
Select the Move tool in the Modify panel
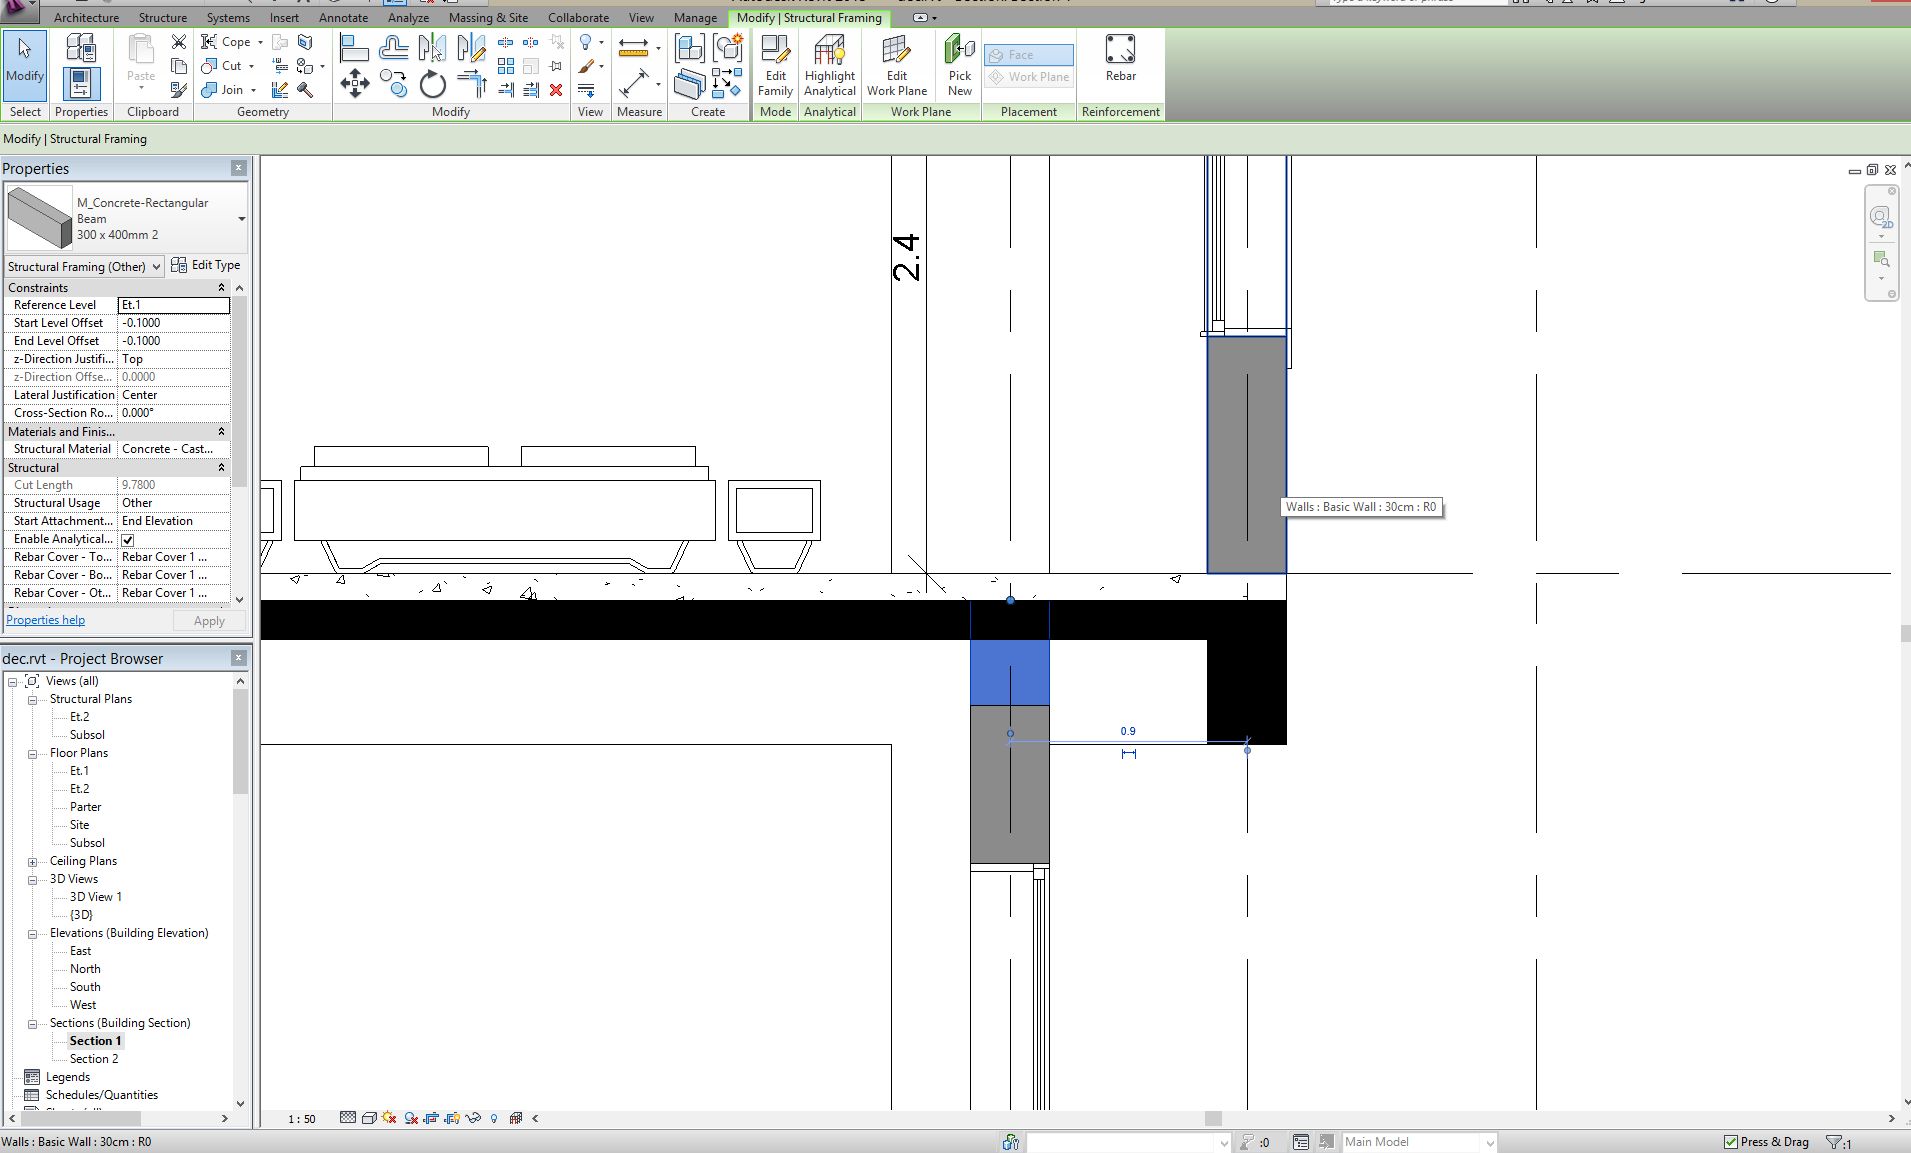[354, 84]
